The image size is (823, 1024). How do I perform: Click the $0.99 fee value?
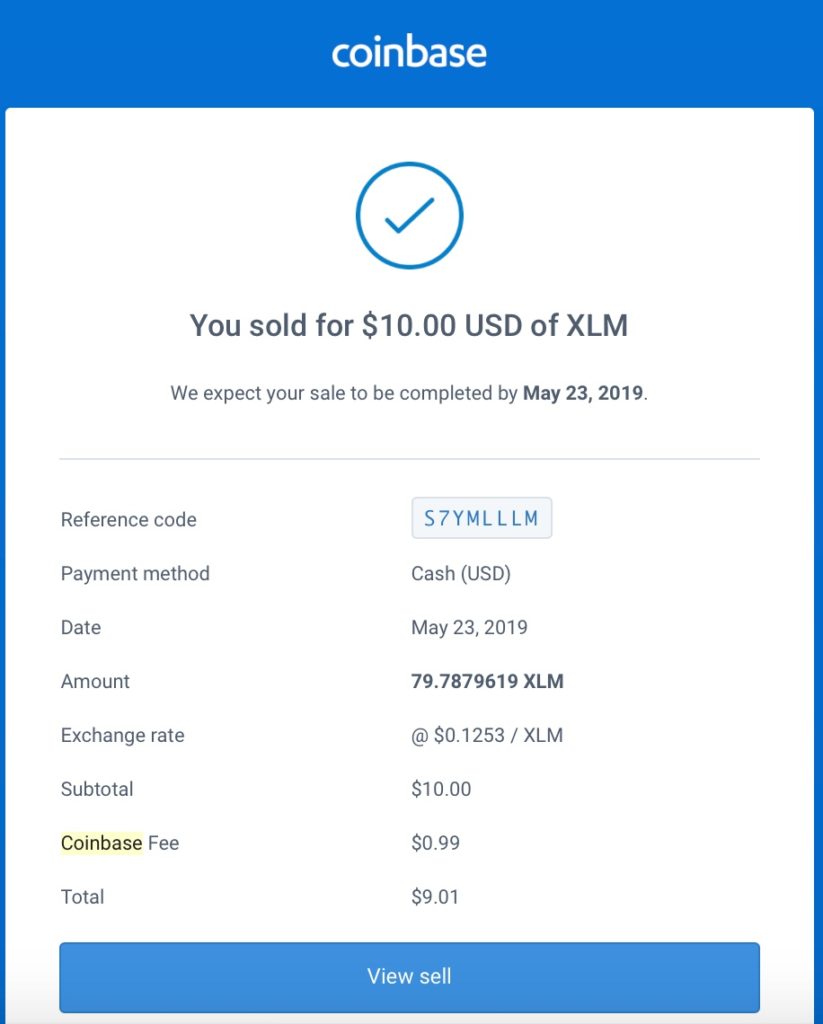[435, 843]
